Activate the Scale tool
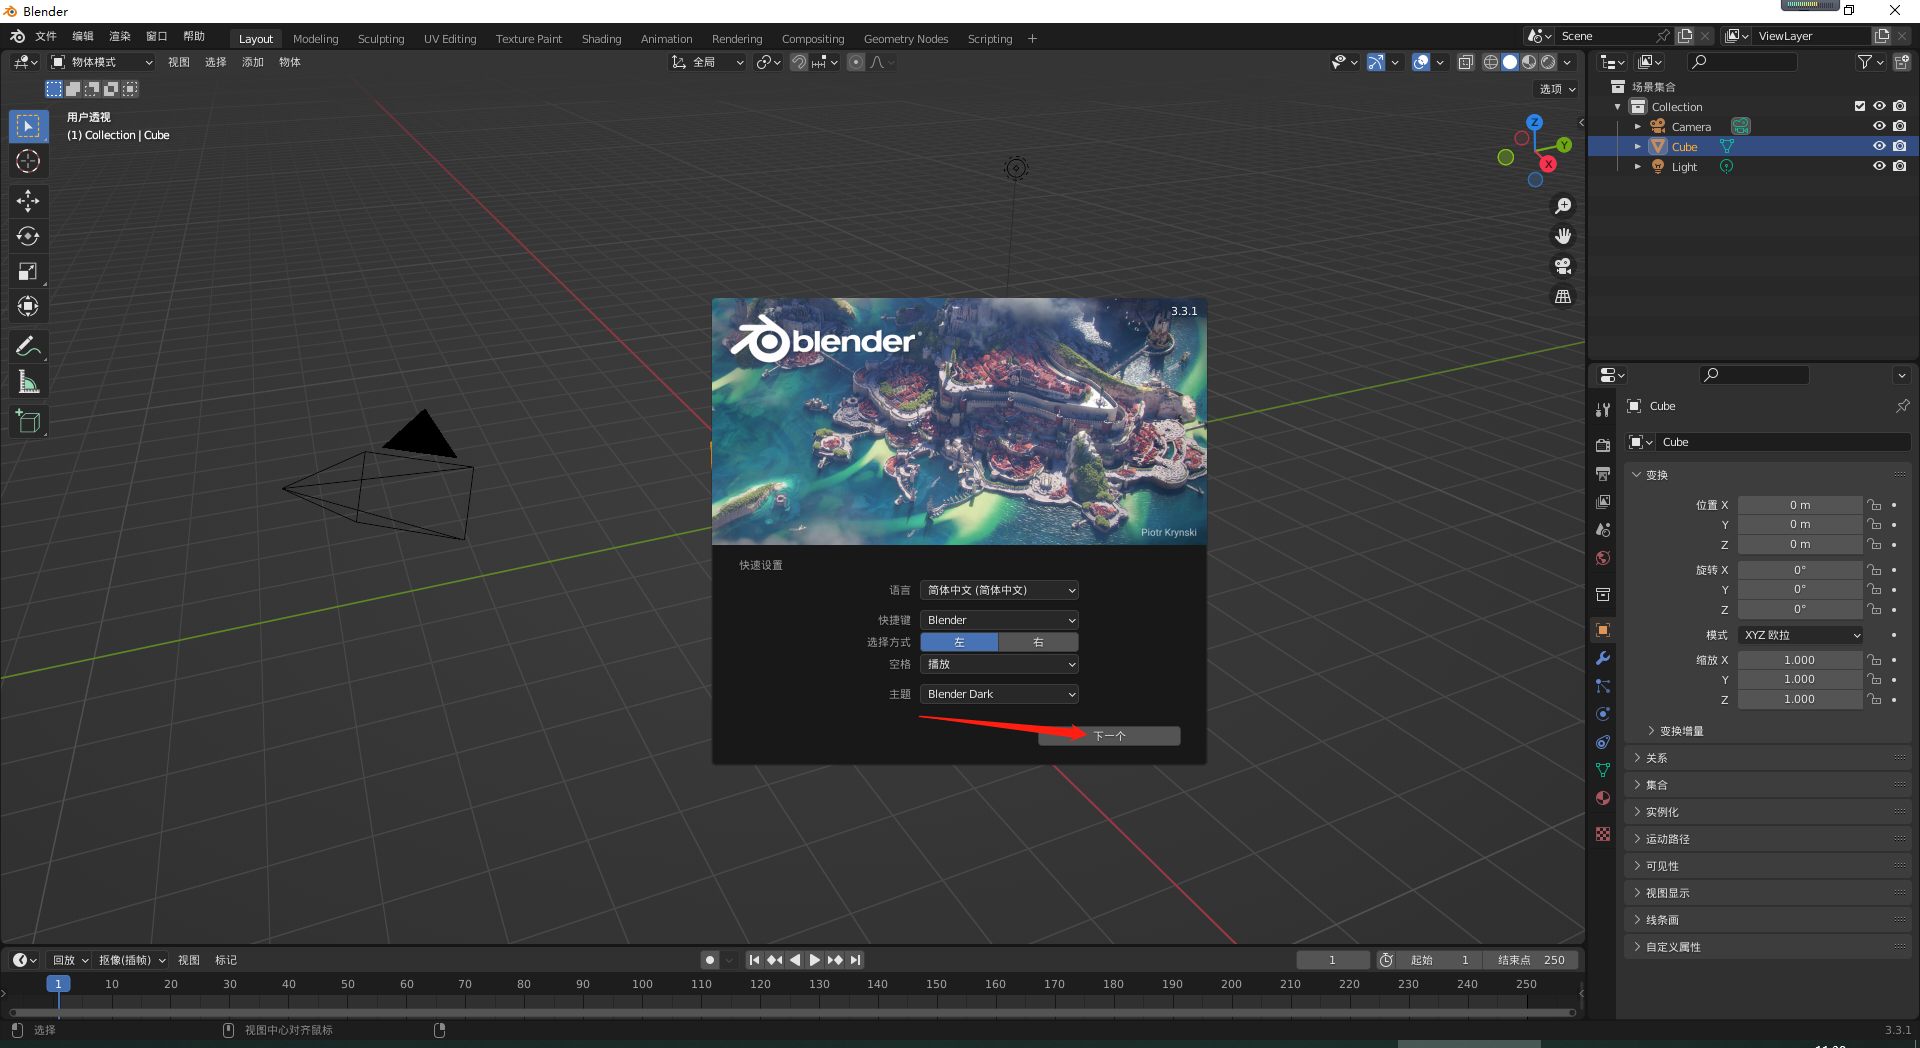This screenshot has width=1920, height=1048. click(x=28, y=271)
